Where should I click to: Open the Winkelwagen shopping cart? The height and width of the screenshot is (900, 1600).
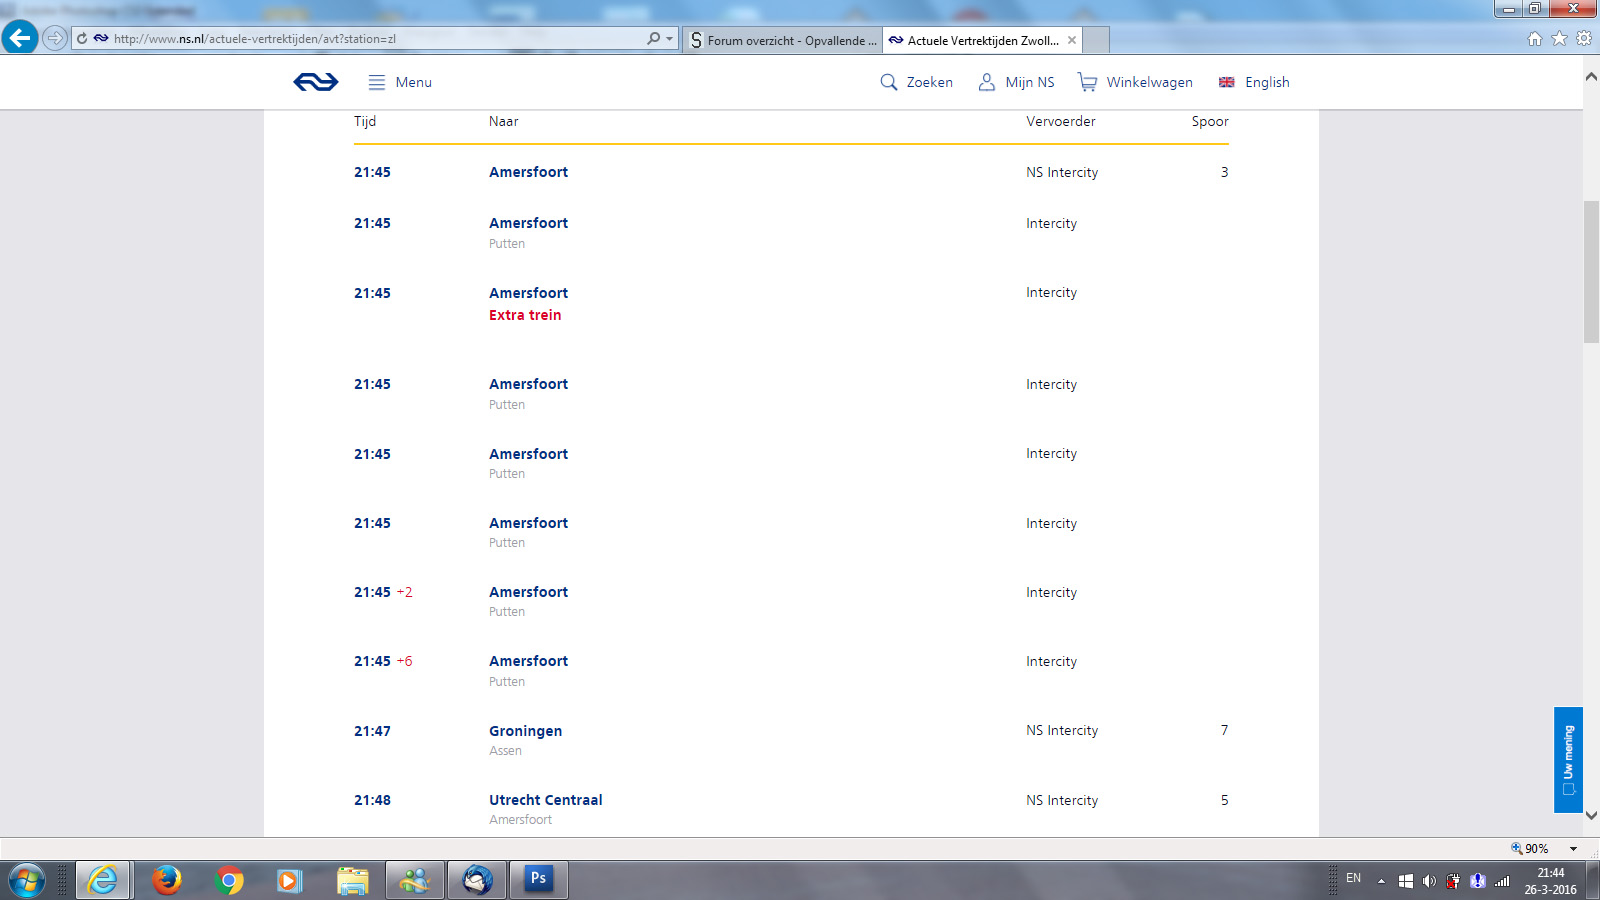coord(1135,82)
